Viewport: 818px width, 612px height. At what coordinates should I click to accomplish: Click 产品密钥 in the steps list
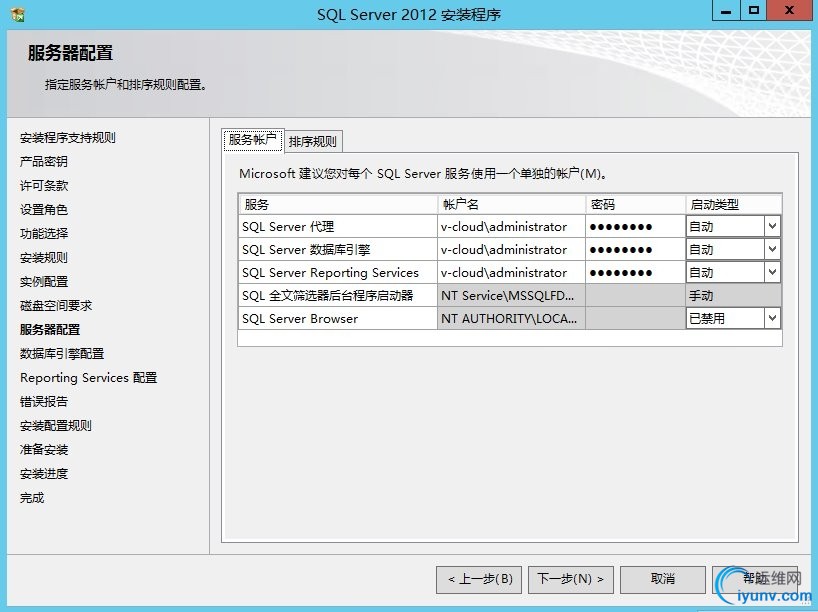(44, 162)
